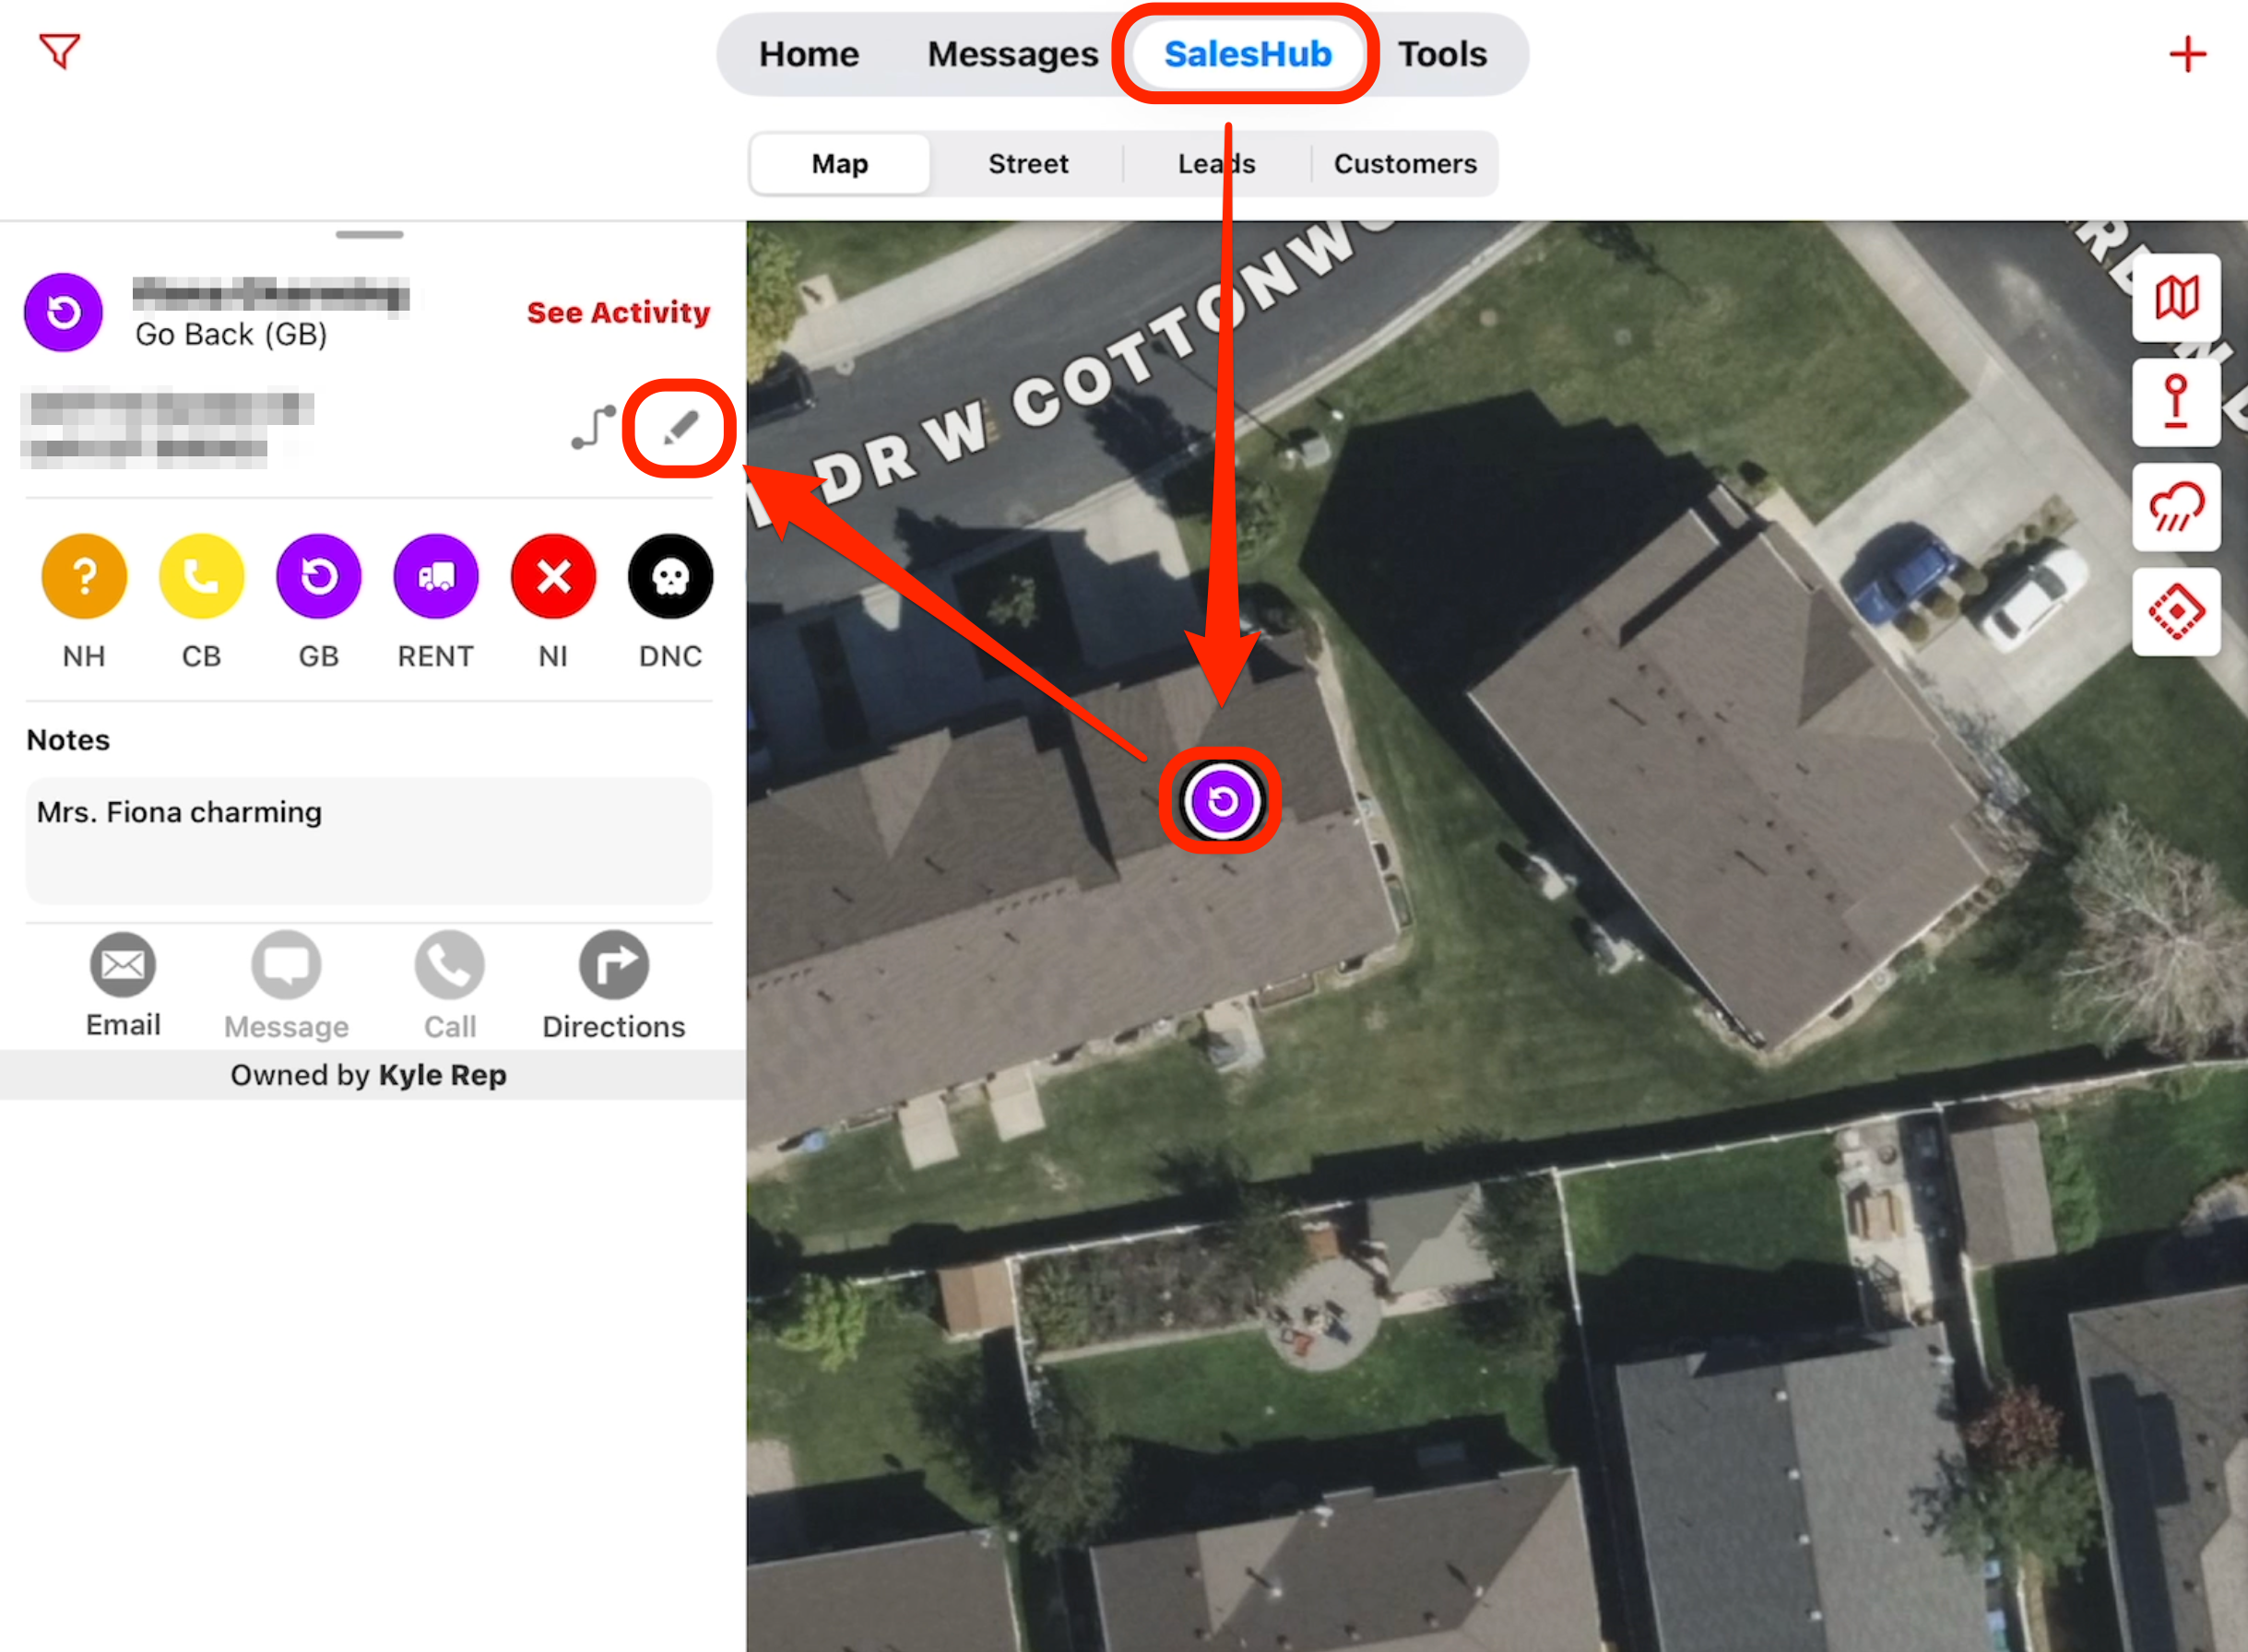
Task: Tap the Directions button
Action: [x=614, y=985]
